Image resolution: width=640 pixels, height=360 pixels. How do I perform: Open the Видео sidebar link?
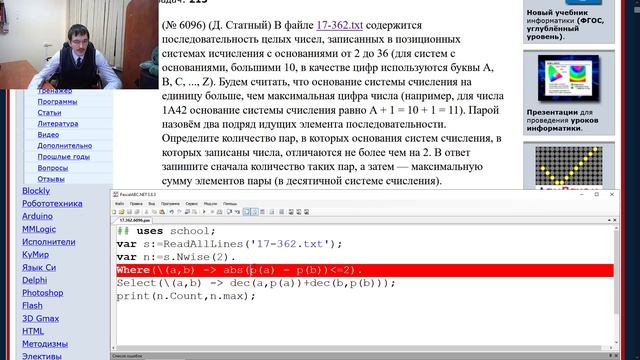(x=48, y=135)
